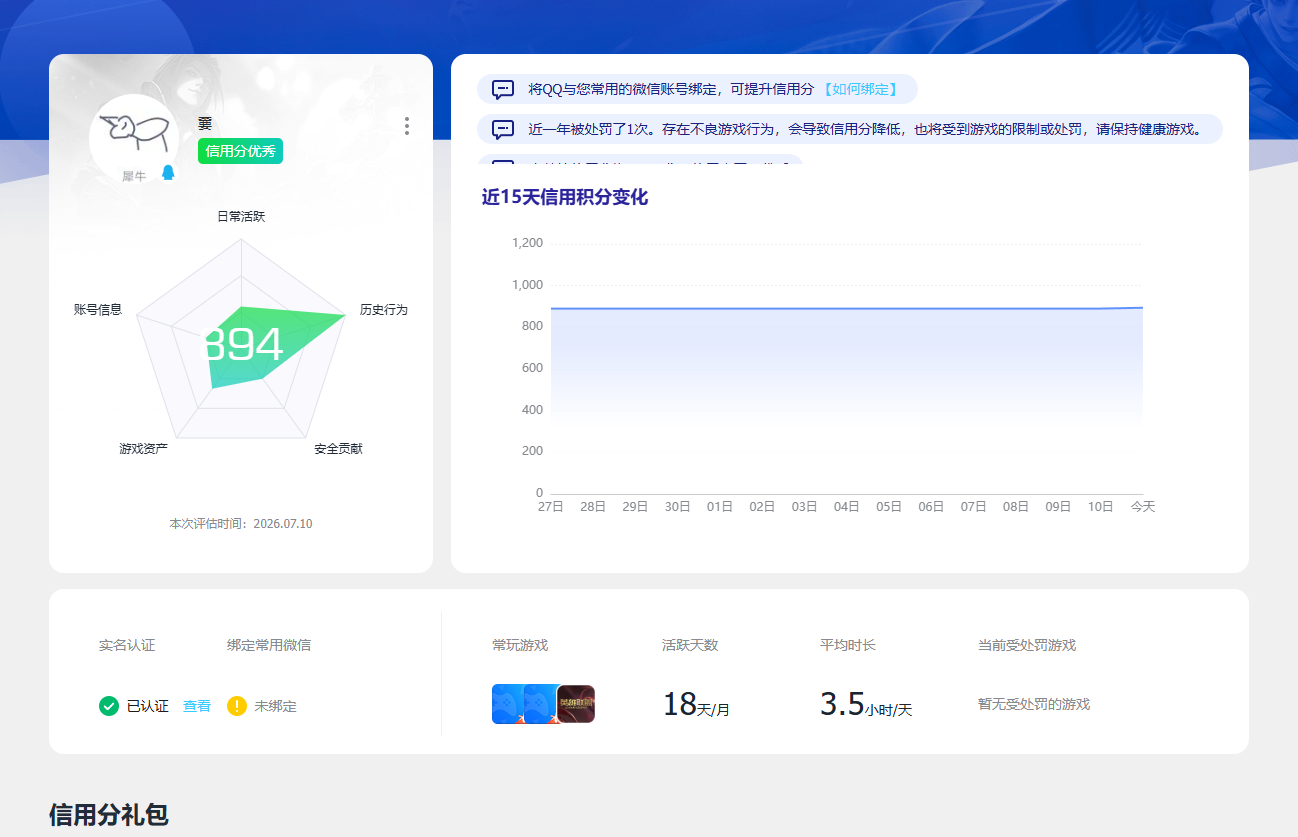Click the 今天 label on chart axis
1298x837 pixels.
click(1143, 507)
